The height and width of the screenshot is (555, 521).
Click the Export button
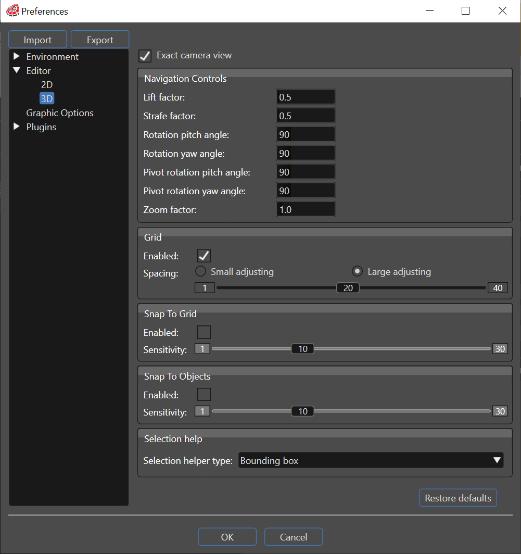[100, 40]
